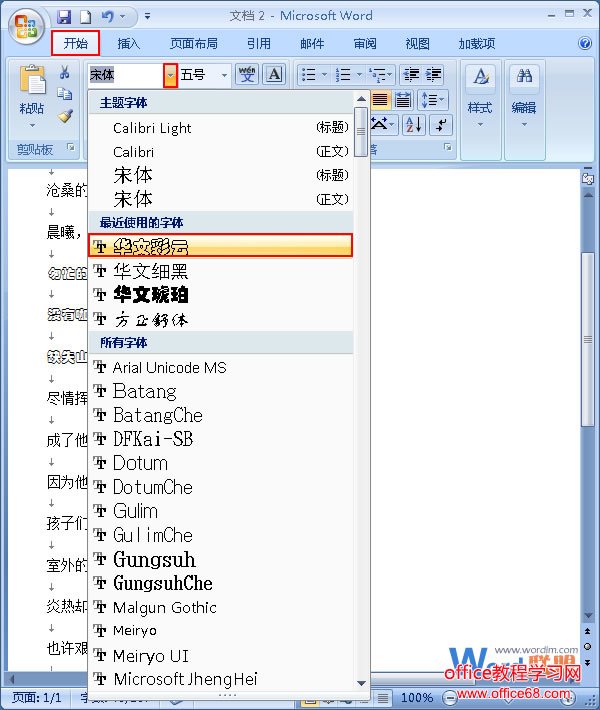The height and width of the screenshot is (710, 600).
Task: Launch the 剪贴板 dialog launcher
Action: point(71,147)
